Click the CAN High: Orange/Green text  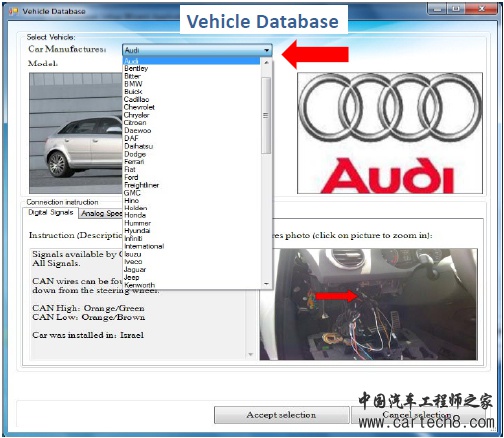(x=88, y=308)
